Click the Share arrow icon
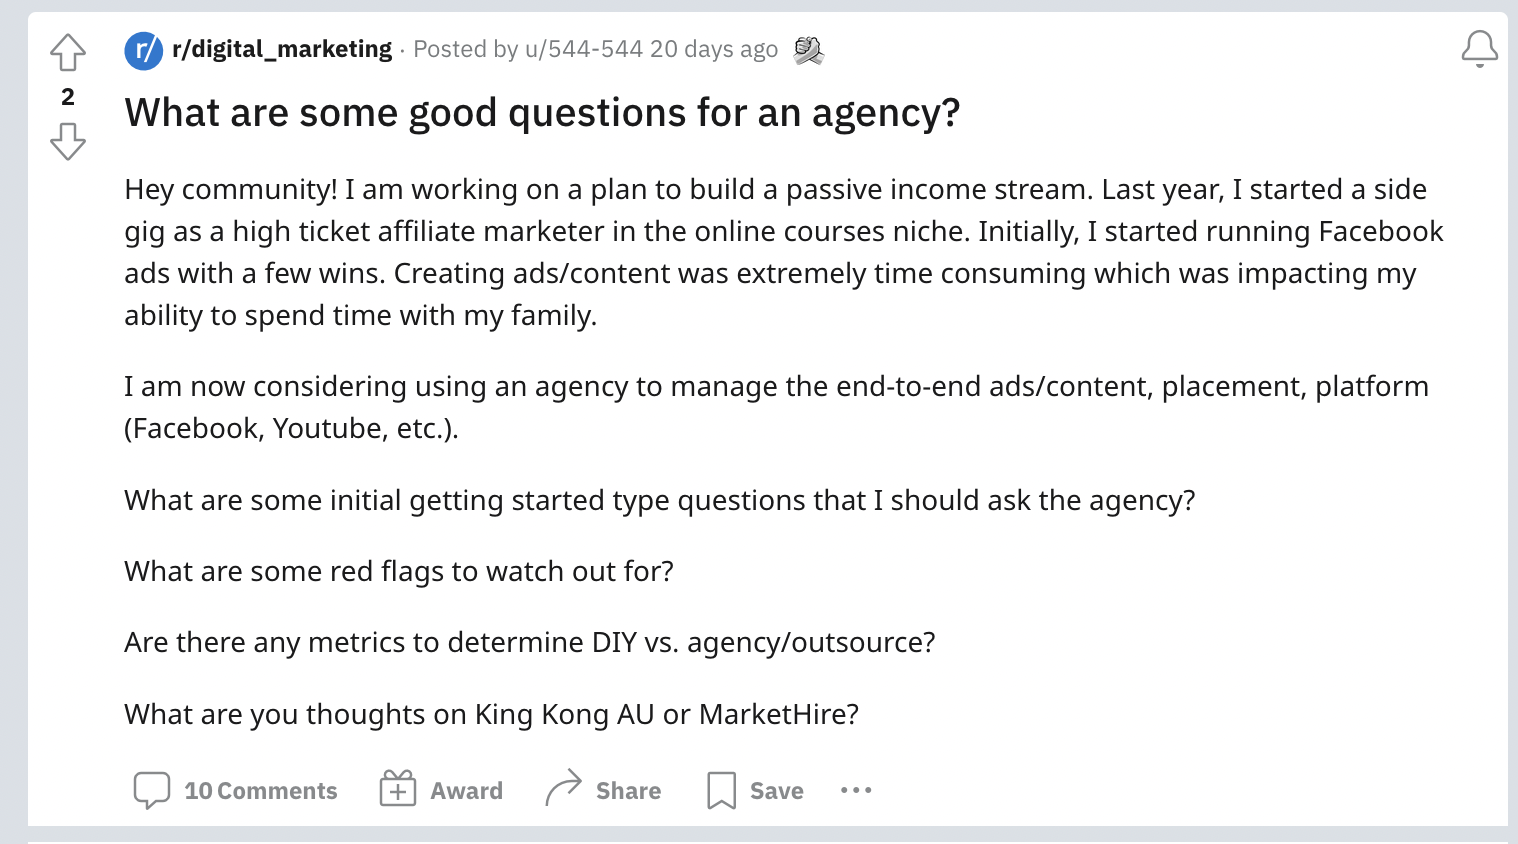 coord(563,788)
